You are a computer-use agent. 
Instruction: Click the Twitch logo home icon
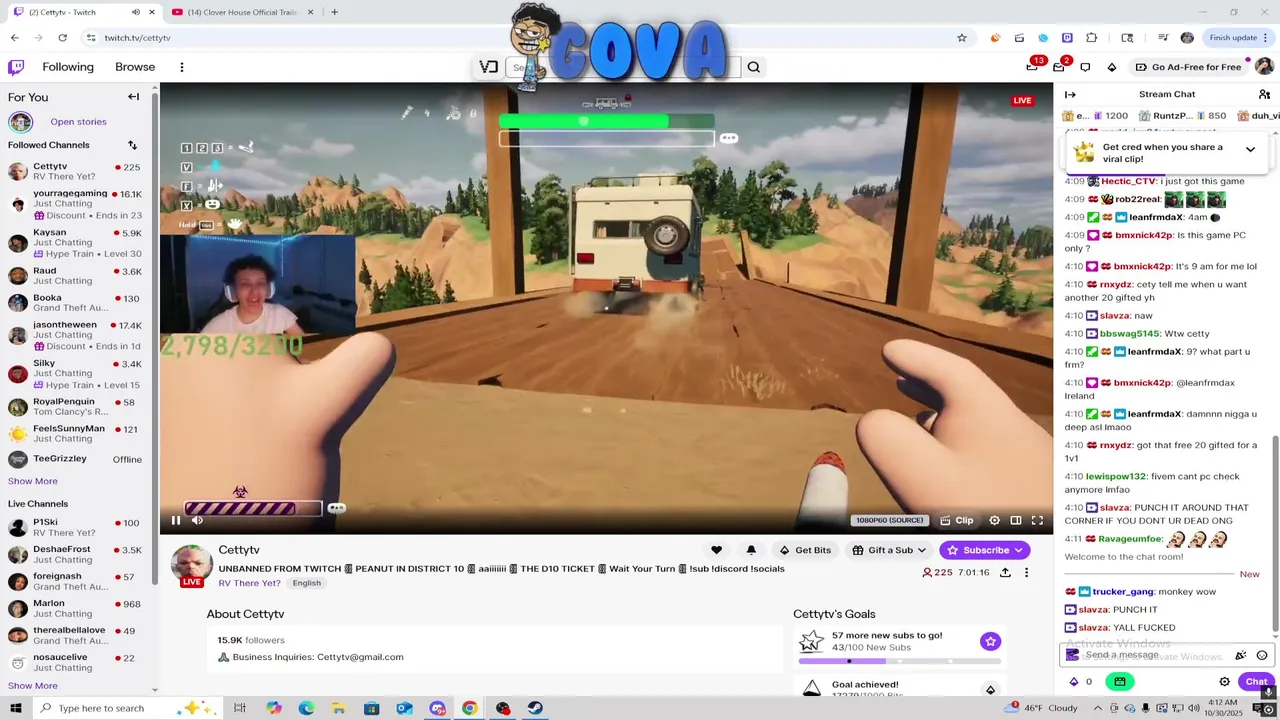point(16,67)
